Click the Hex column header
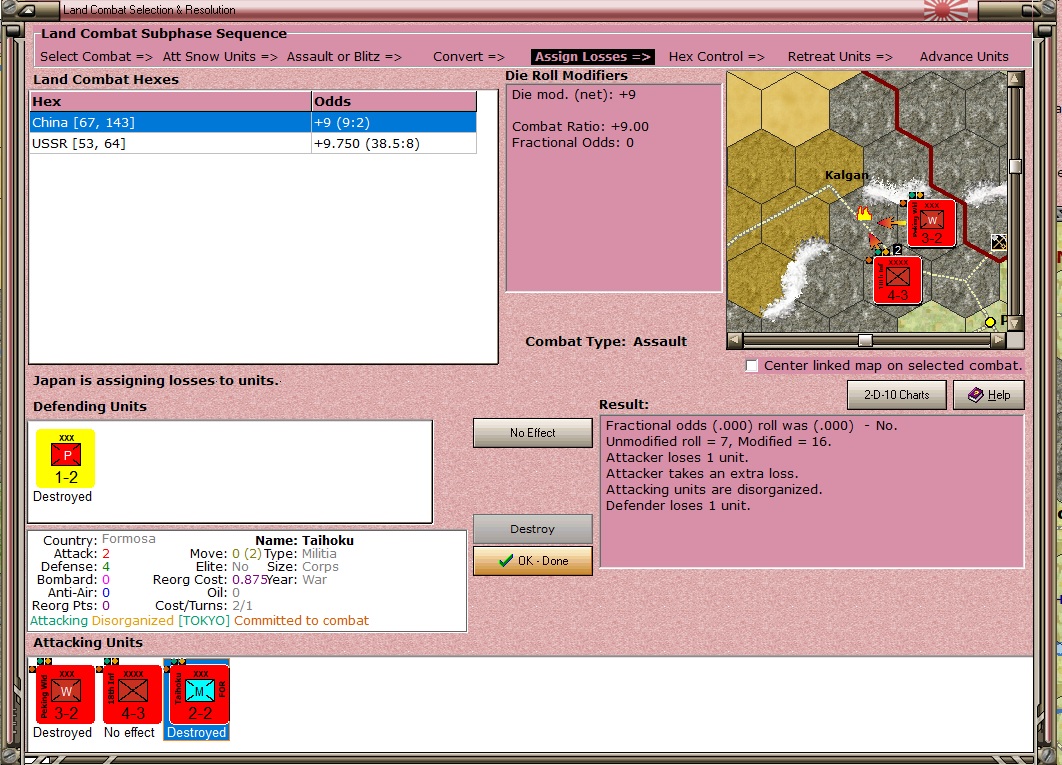 click(x=170, y=102)
